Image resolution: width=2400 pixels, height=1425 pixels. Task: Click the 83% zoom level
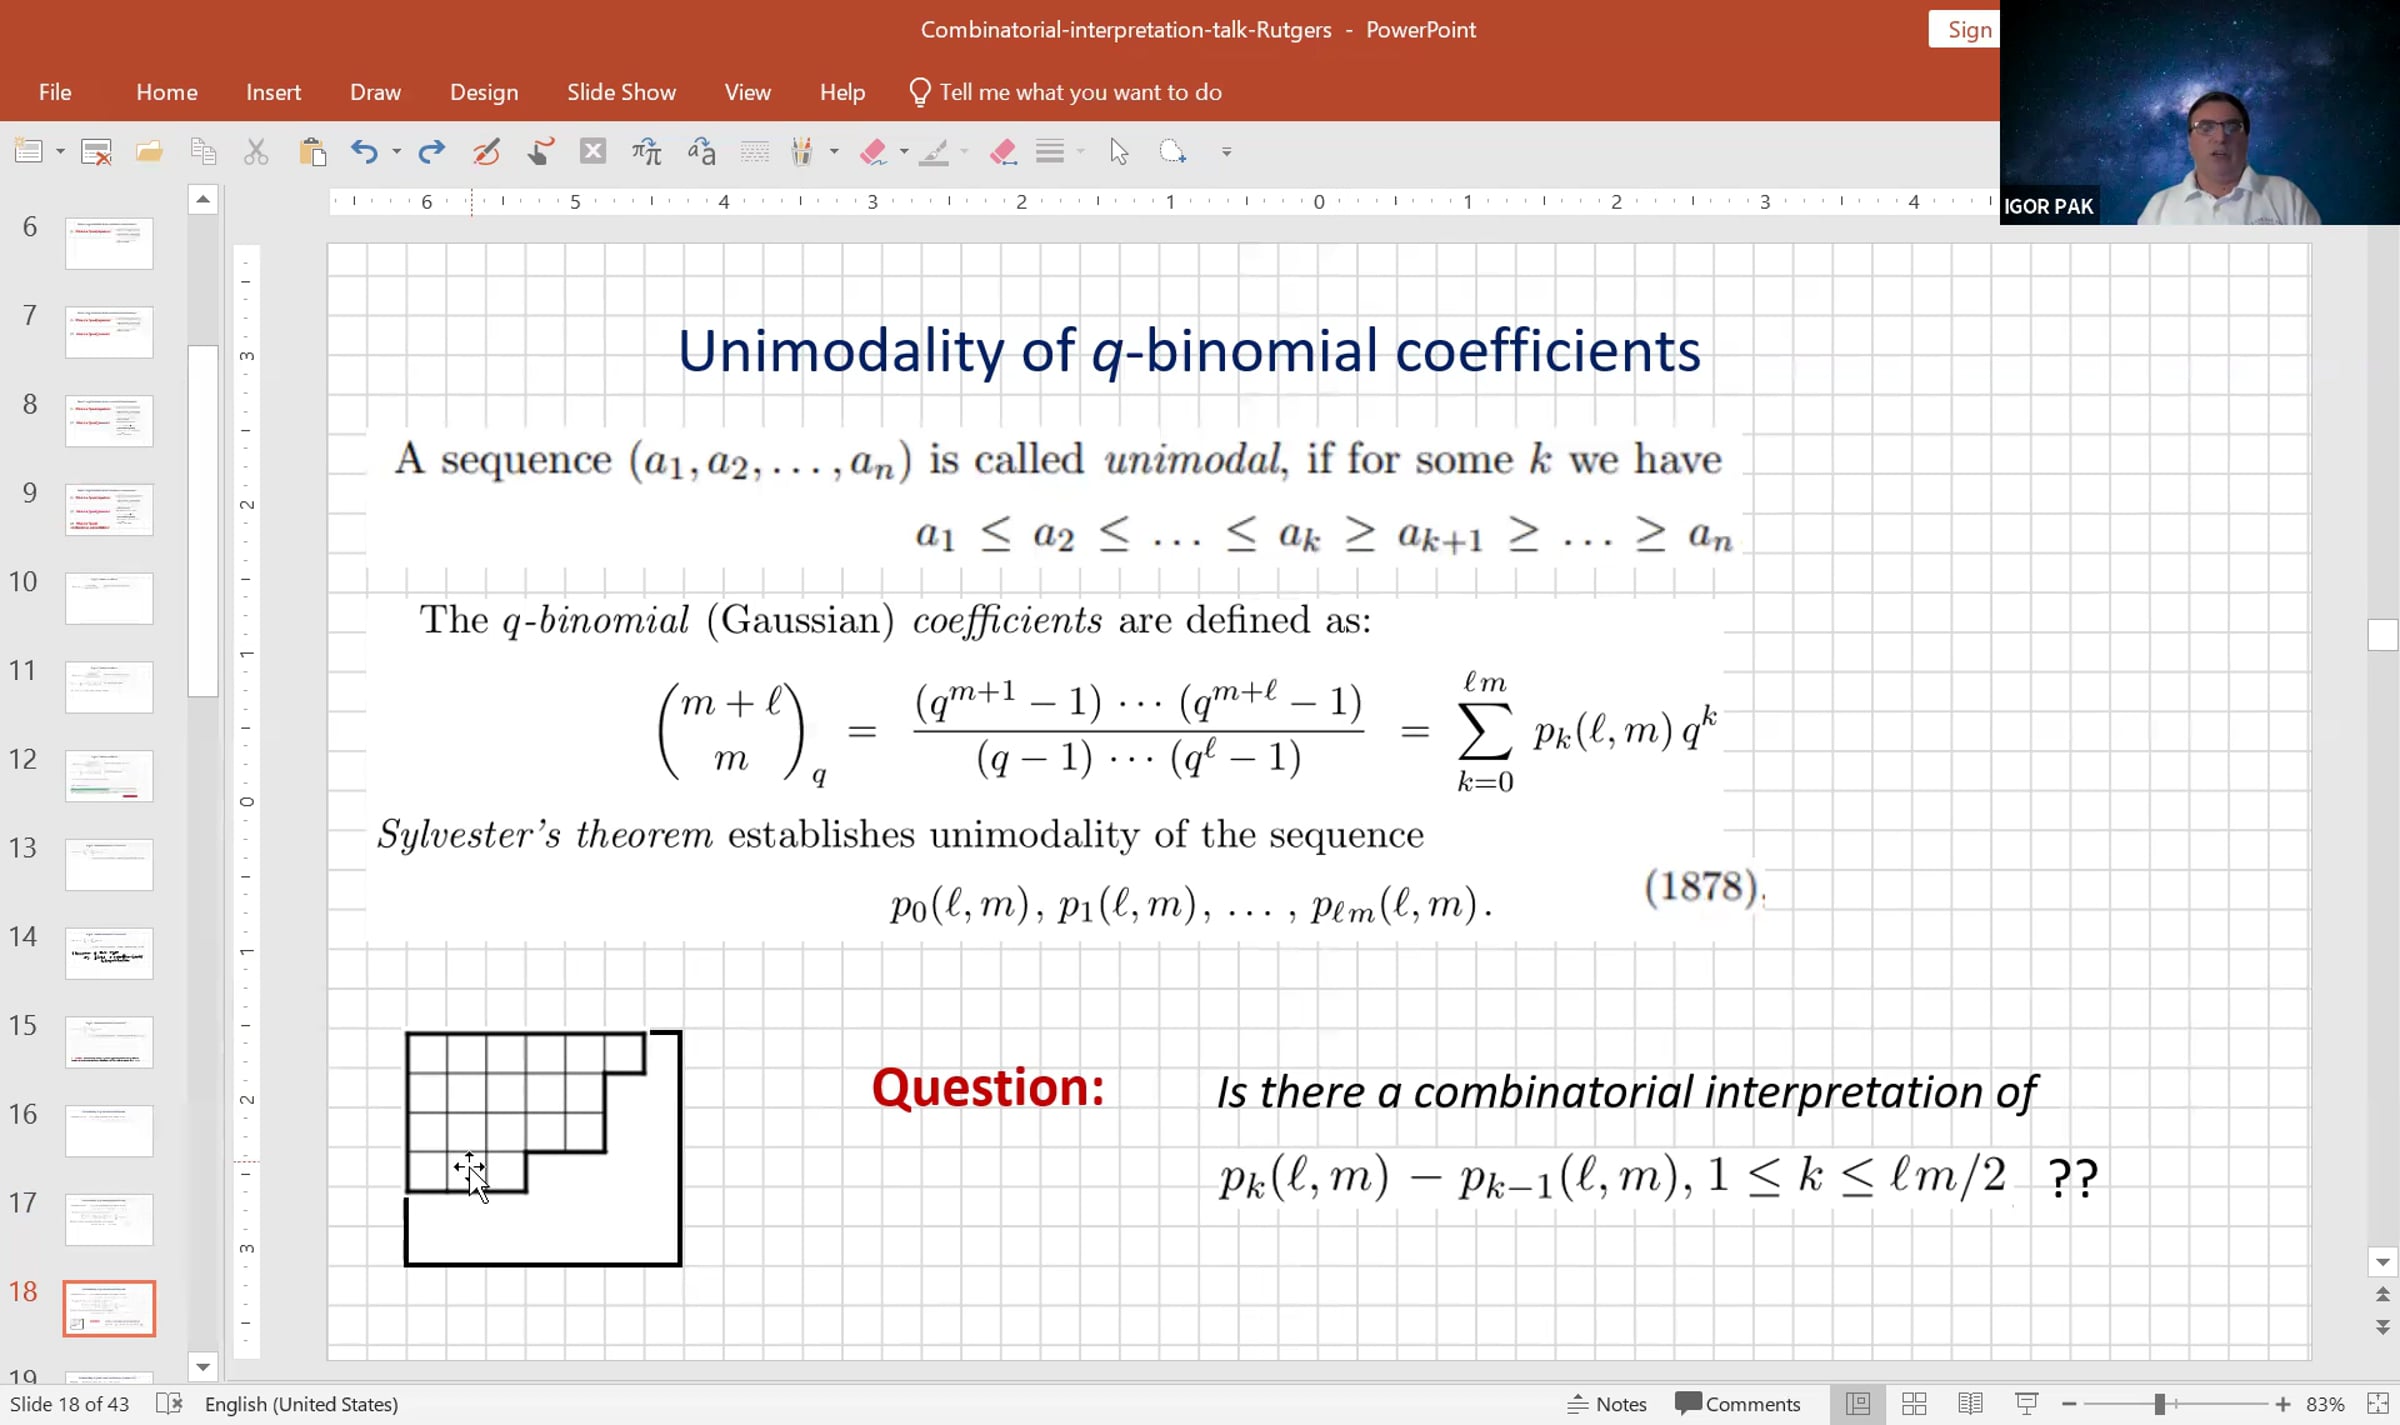2325,1404
